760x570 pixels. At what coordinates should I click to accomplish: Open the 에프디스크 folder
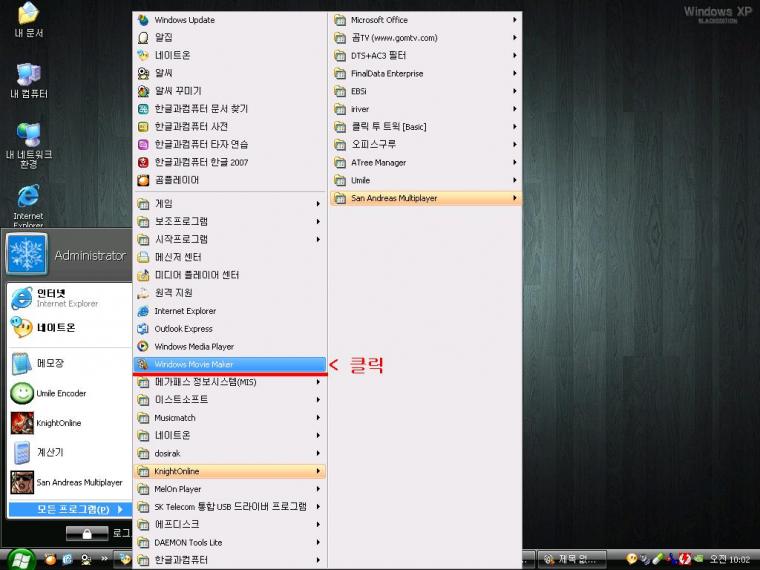click(x=229, y=524)
